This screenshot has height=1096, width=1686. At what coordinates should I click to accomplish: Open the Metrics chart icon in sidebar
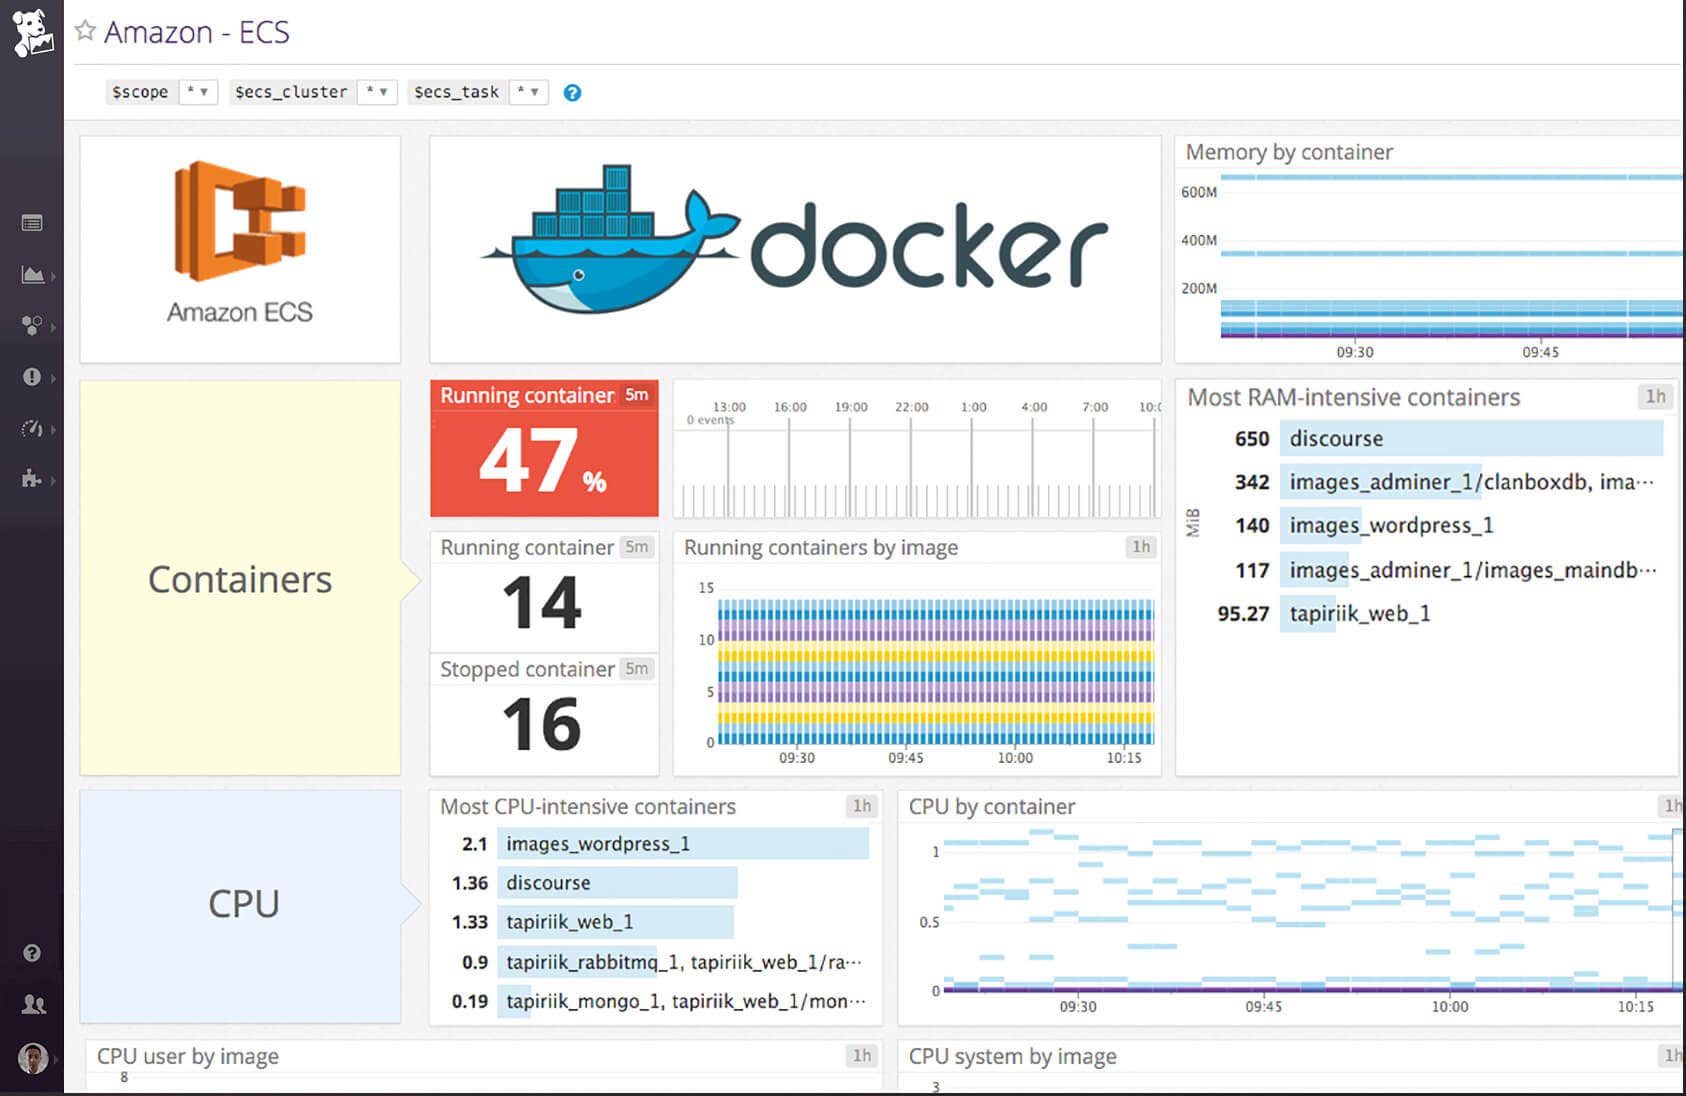(31, 275)
